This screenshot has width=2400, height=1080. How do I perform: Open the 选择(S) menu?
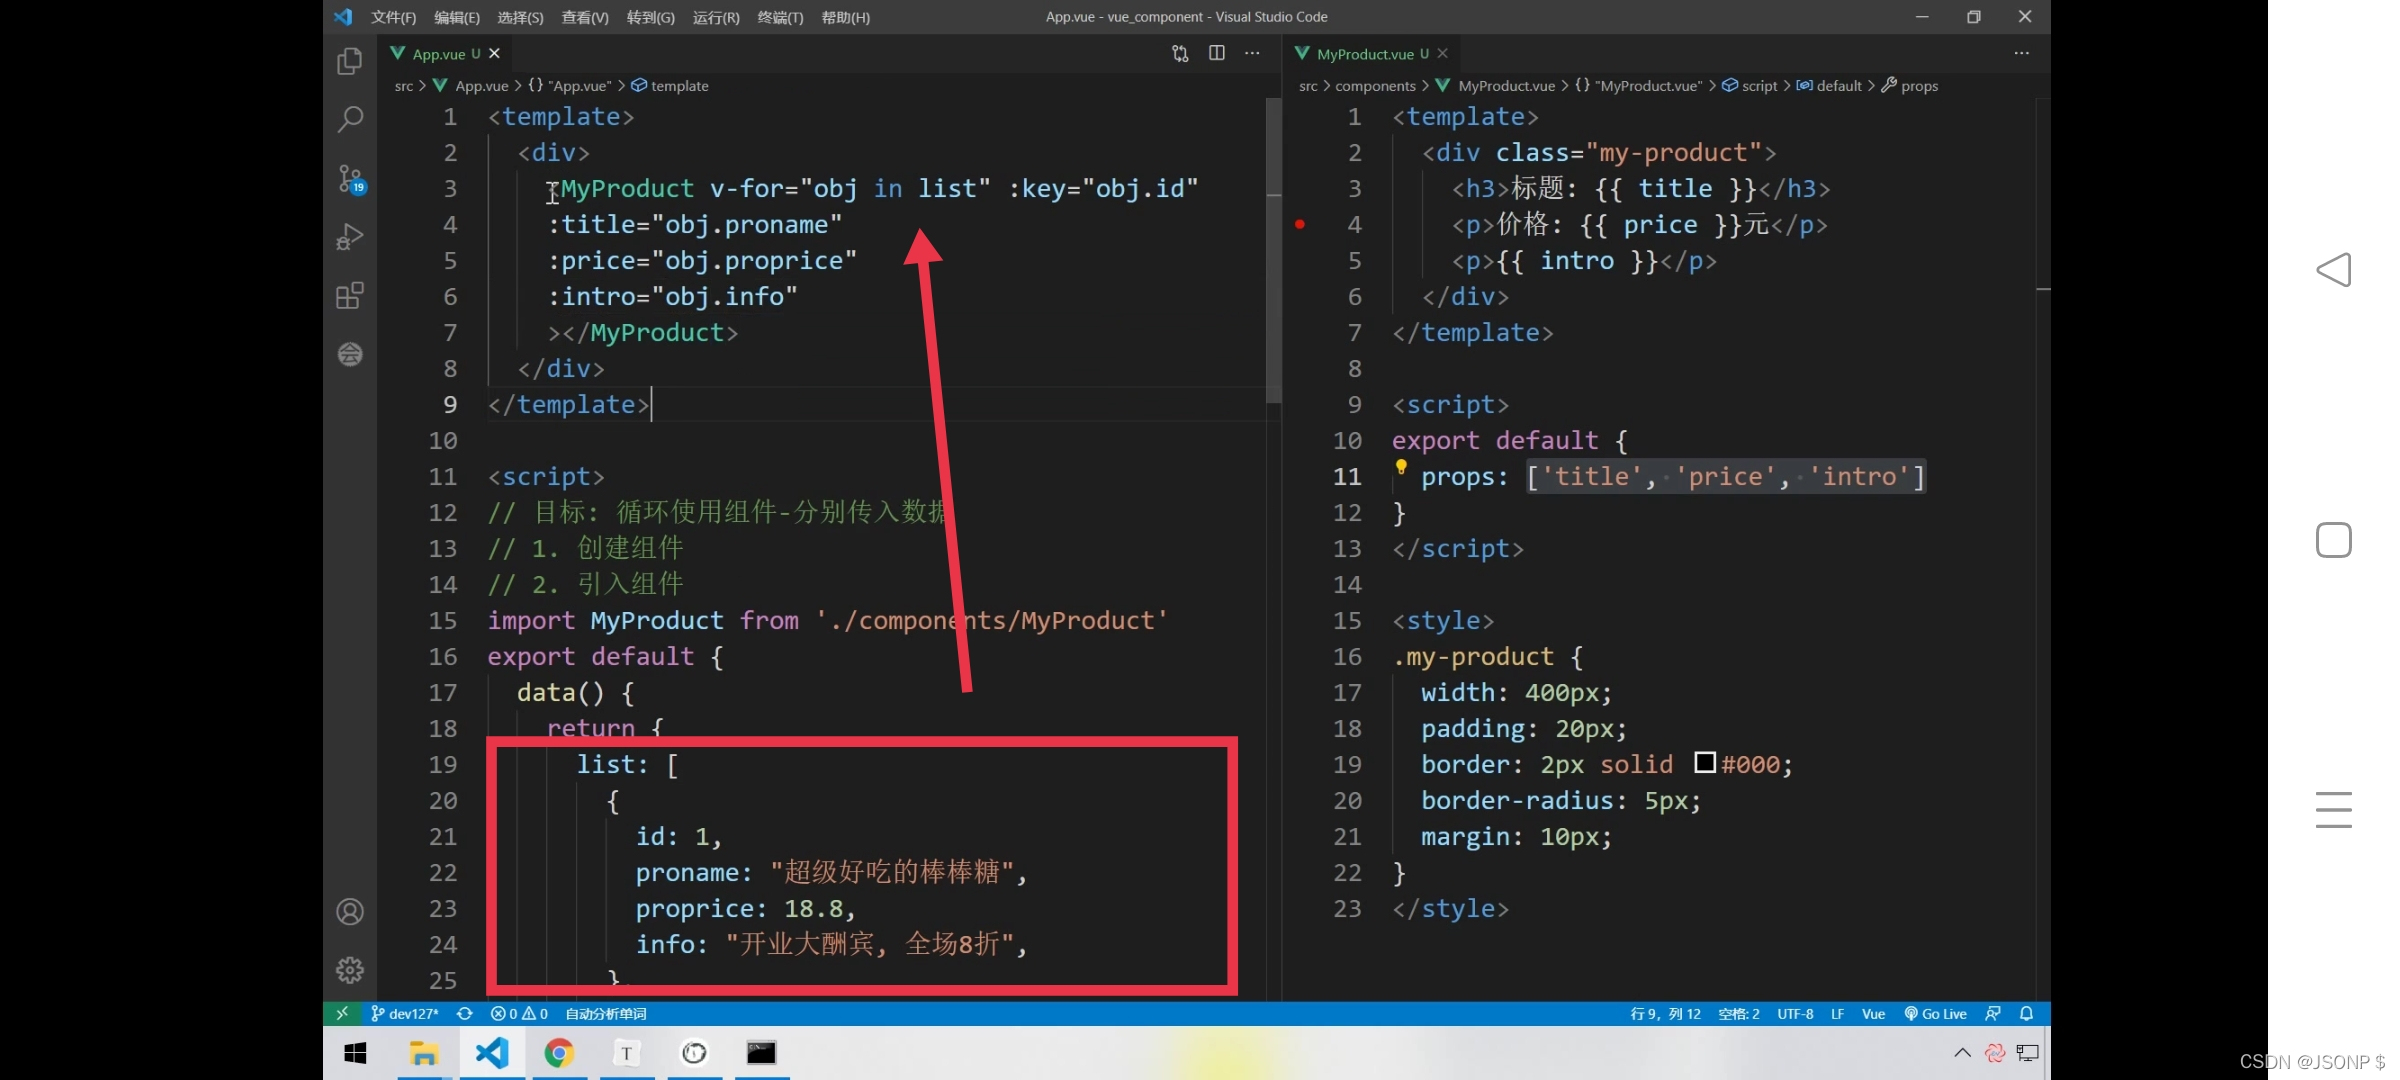(x=520, y=17)
